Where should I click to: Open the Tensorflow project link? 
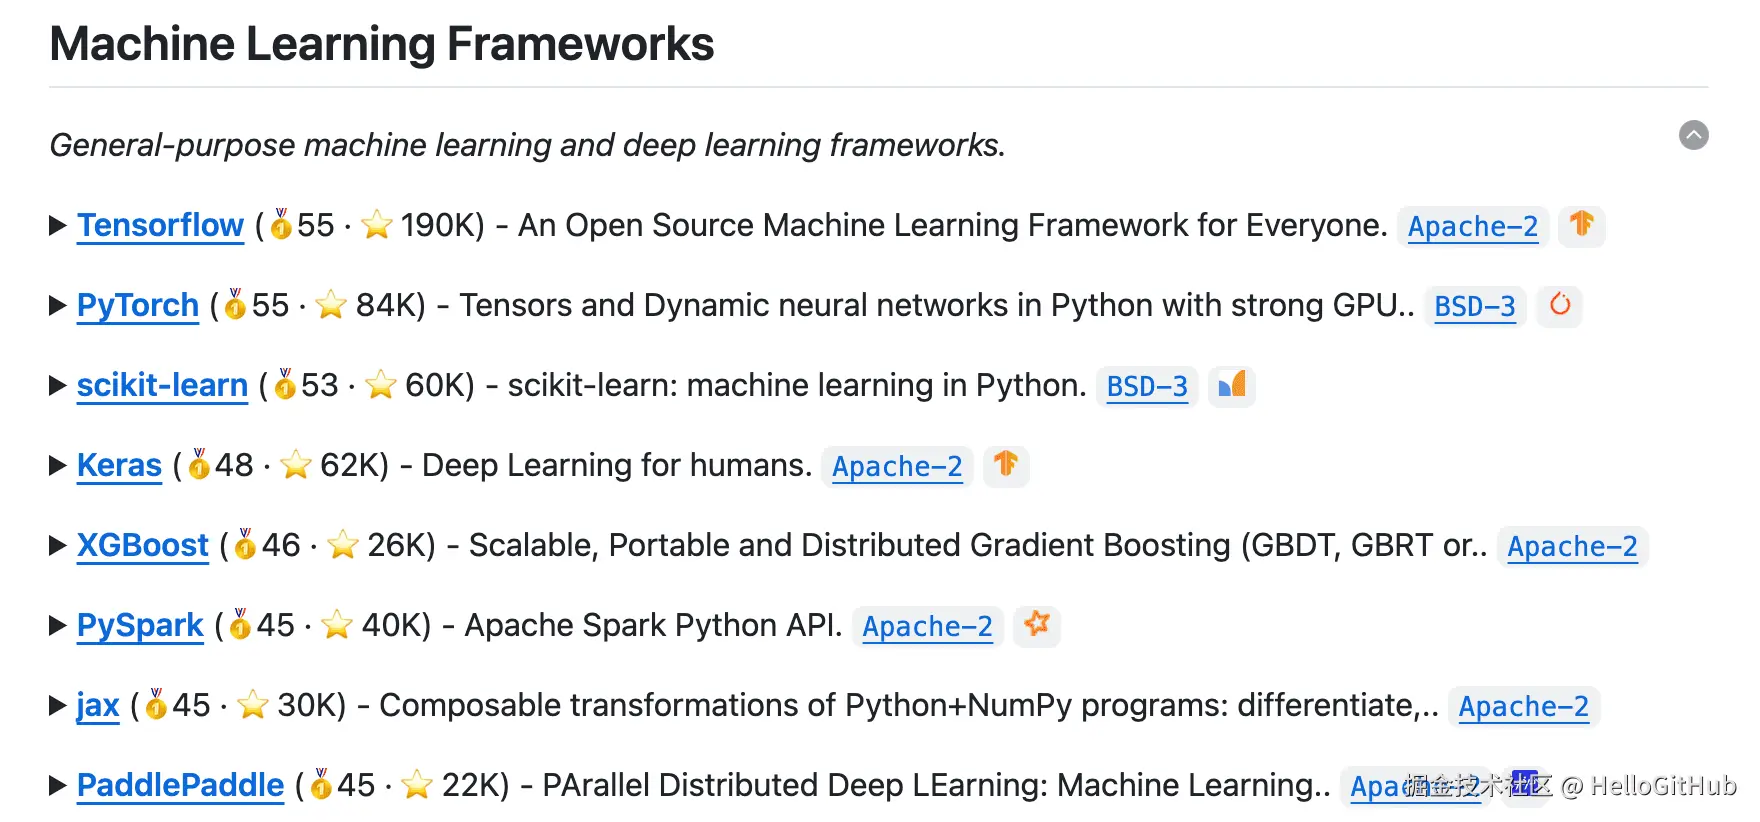[161, 226]
